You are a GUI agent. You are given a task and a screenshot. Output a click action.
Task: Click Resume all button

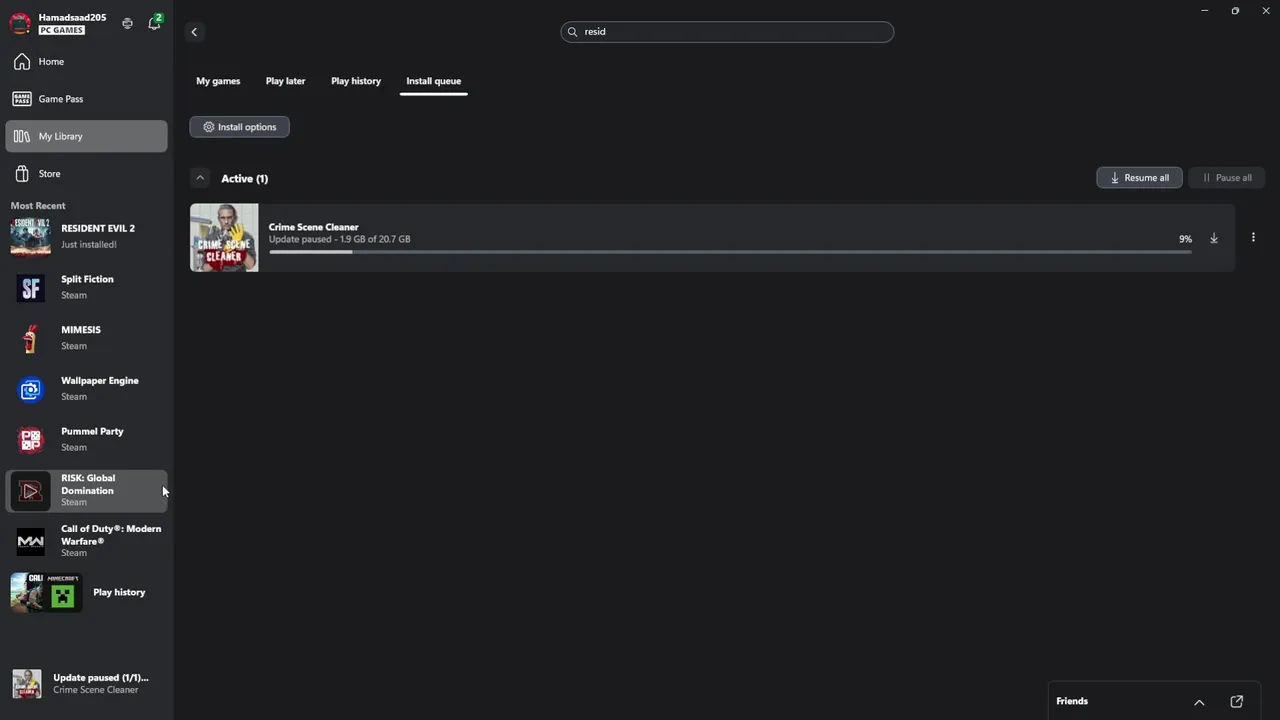[1139, 178]
